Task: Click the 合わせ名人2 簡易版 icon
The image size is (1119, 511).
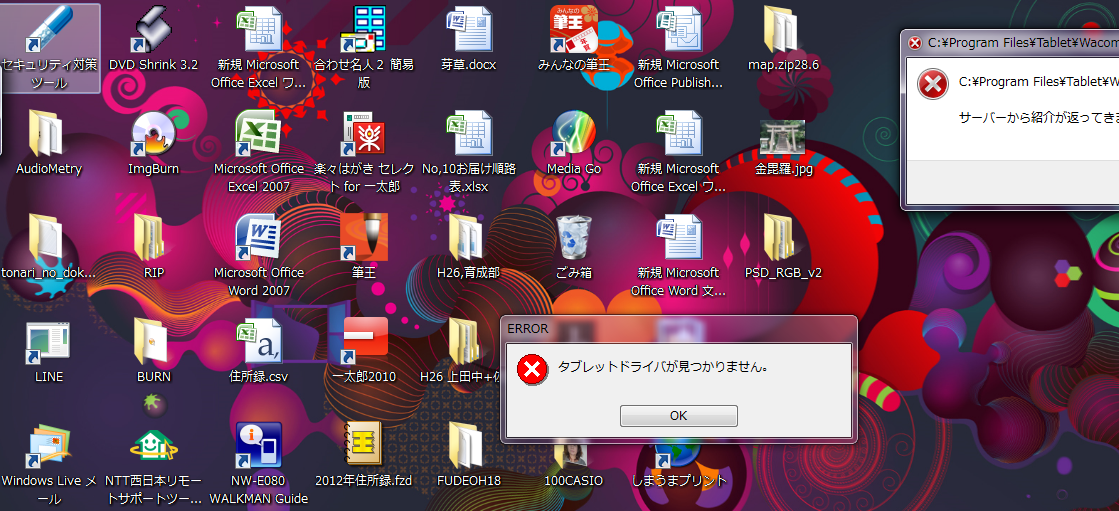Action: [364, 46]
